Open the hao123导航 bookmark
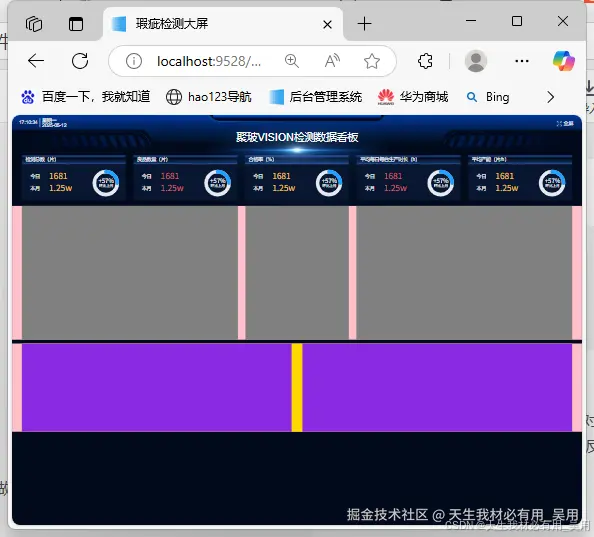Screen dimensions: 594x537 [209, 97]
